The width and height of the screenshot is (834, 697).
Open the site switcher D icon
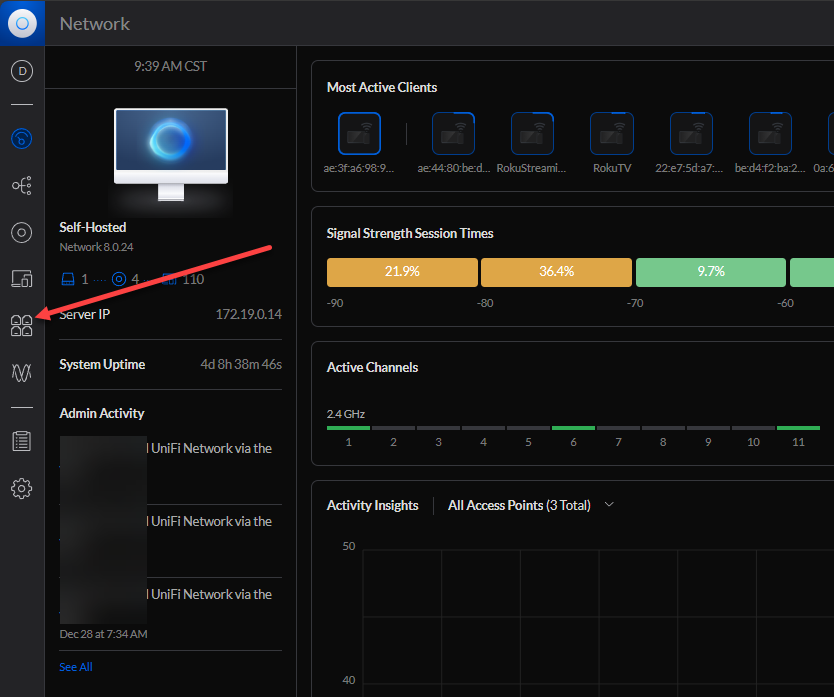point(22,71)
